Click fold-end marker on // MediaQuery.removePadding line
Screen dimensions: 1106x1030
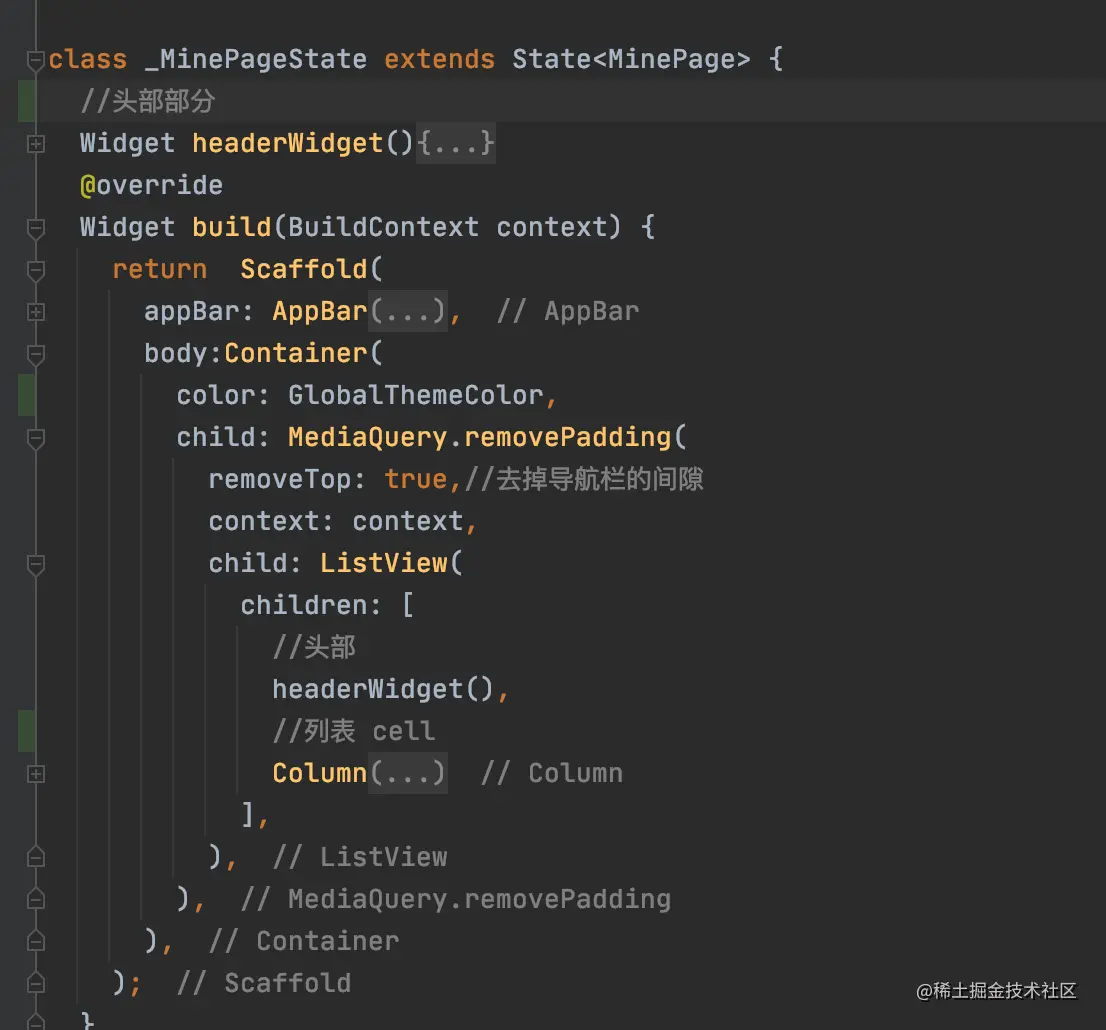[x=35, y=899]
